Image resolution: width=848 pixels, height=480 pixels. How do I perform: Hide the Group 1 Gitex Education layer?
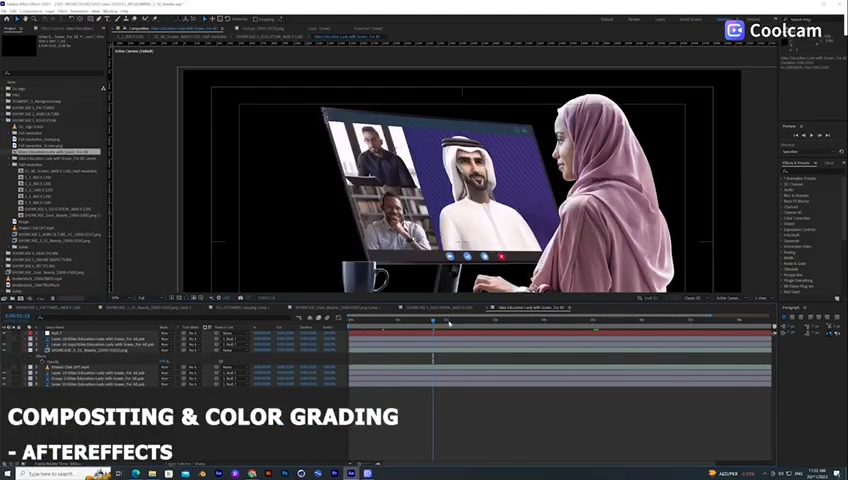(x=4, y=378)
